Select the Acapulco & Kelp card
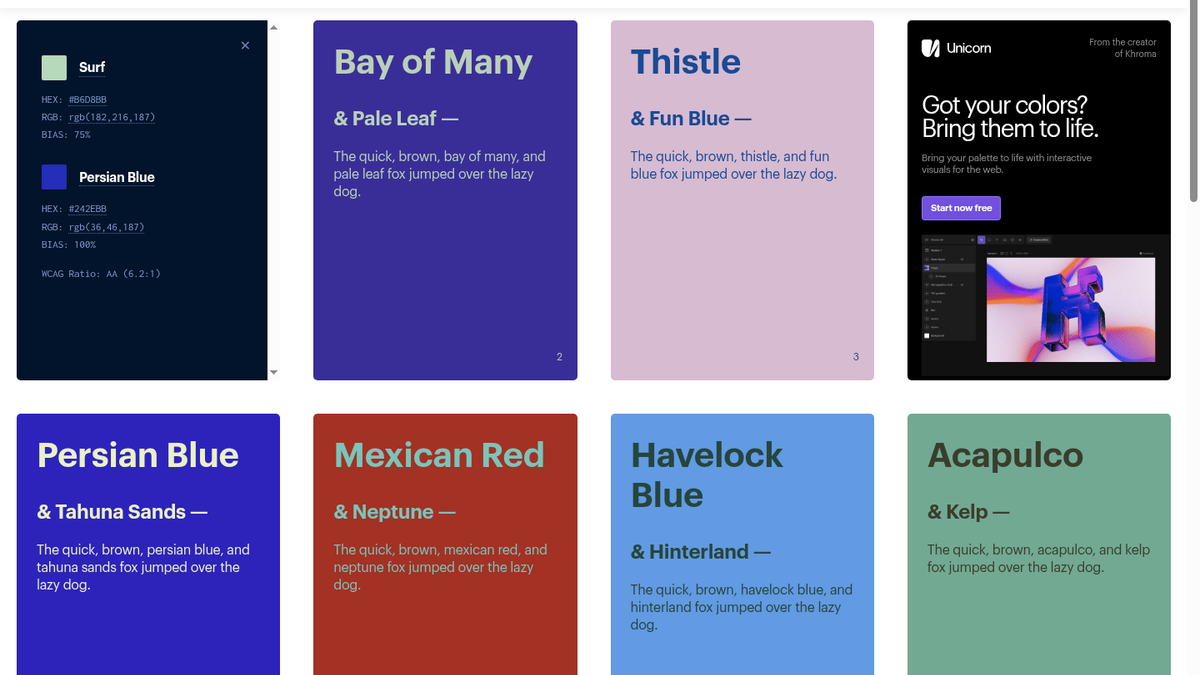The width and height of the screenshot is (1200, 675). (1039, 544)
